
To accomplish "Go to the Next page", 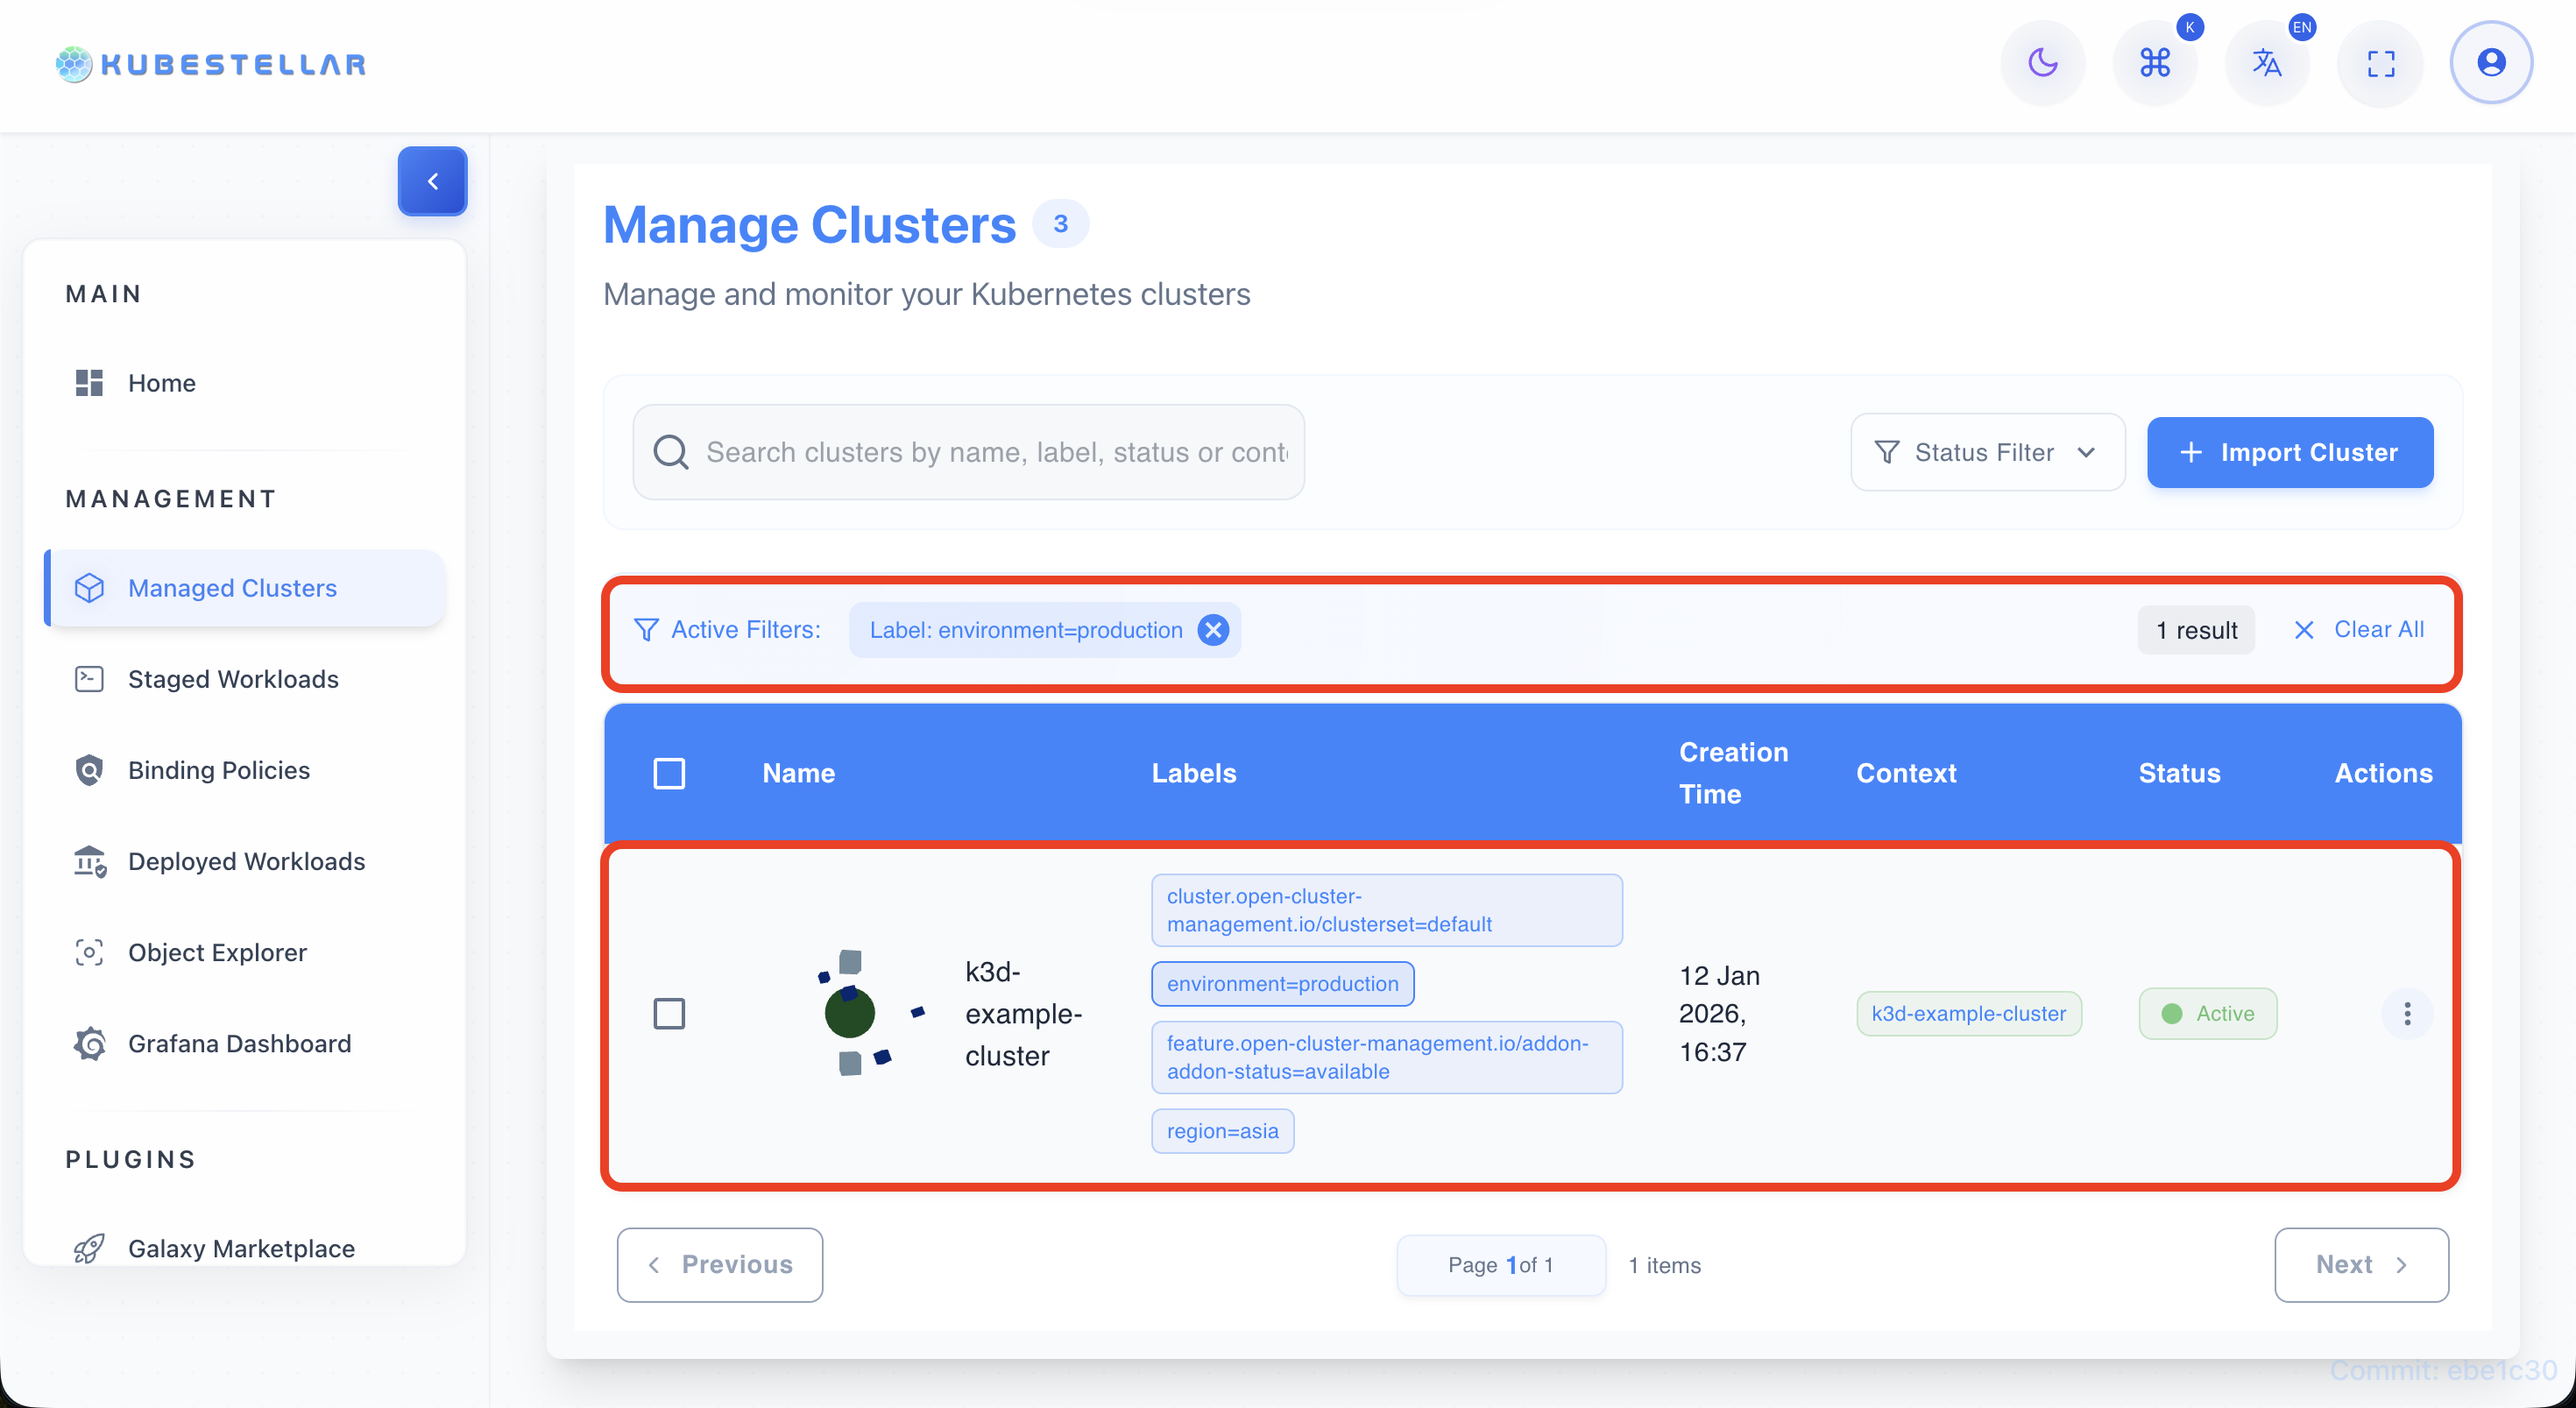I will [x=2360, y=1264].
